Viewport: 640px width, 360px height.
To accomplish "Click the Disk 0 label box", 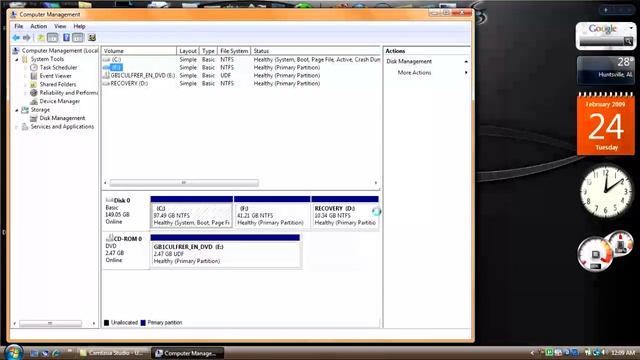I will click(125, 212).
